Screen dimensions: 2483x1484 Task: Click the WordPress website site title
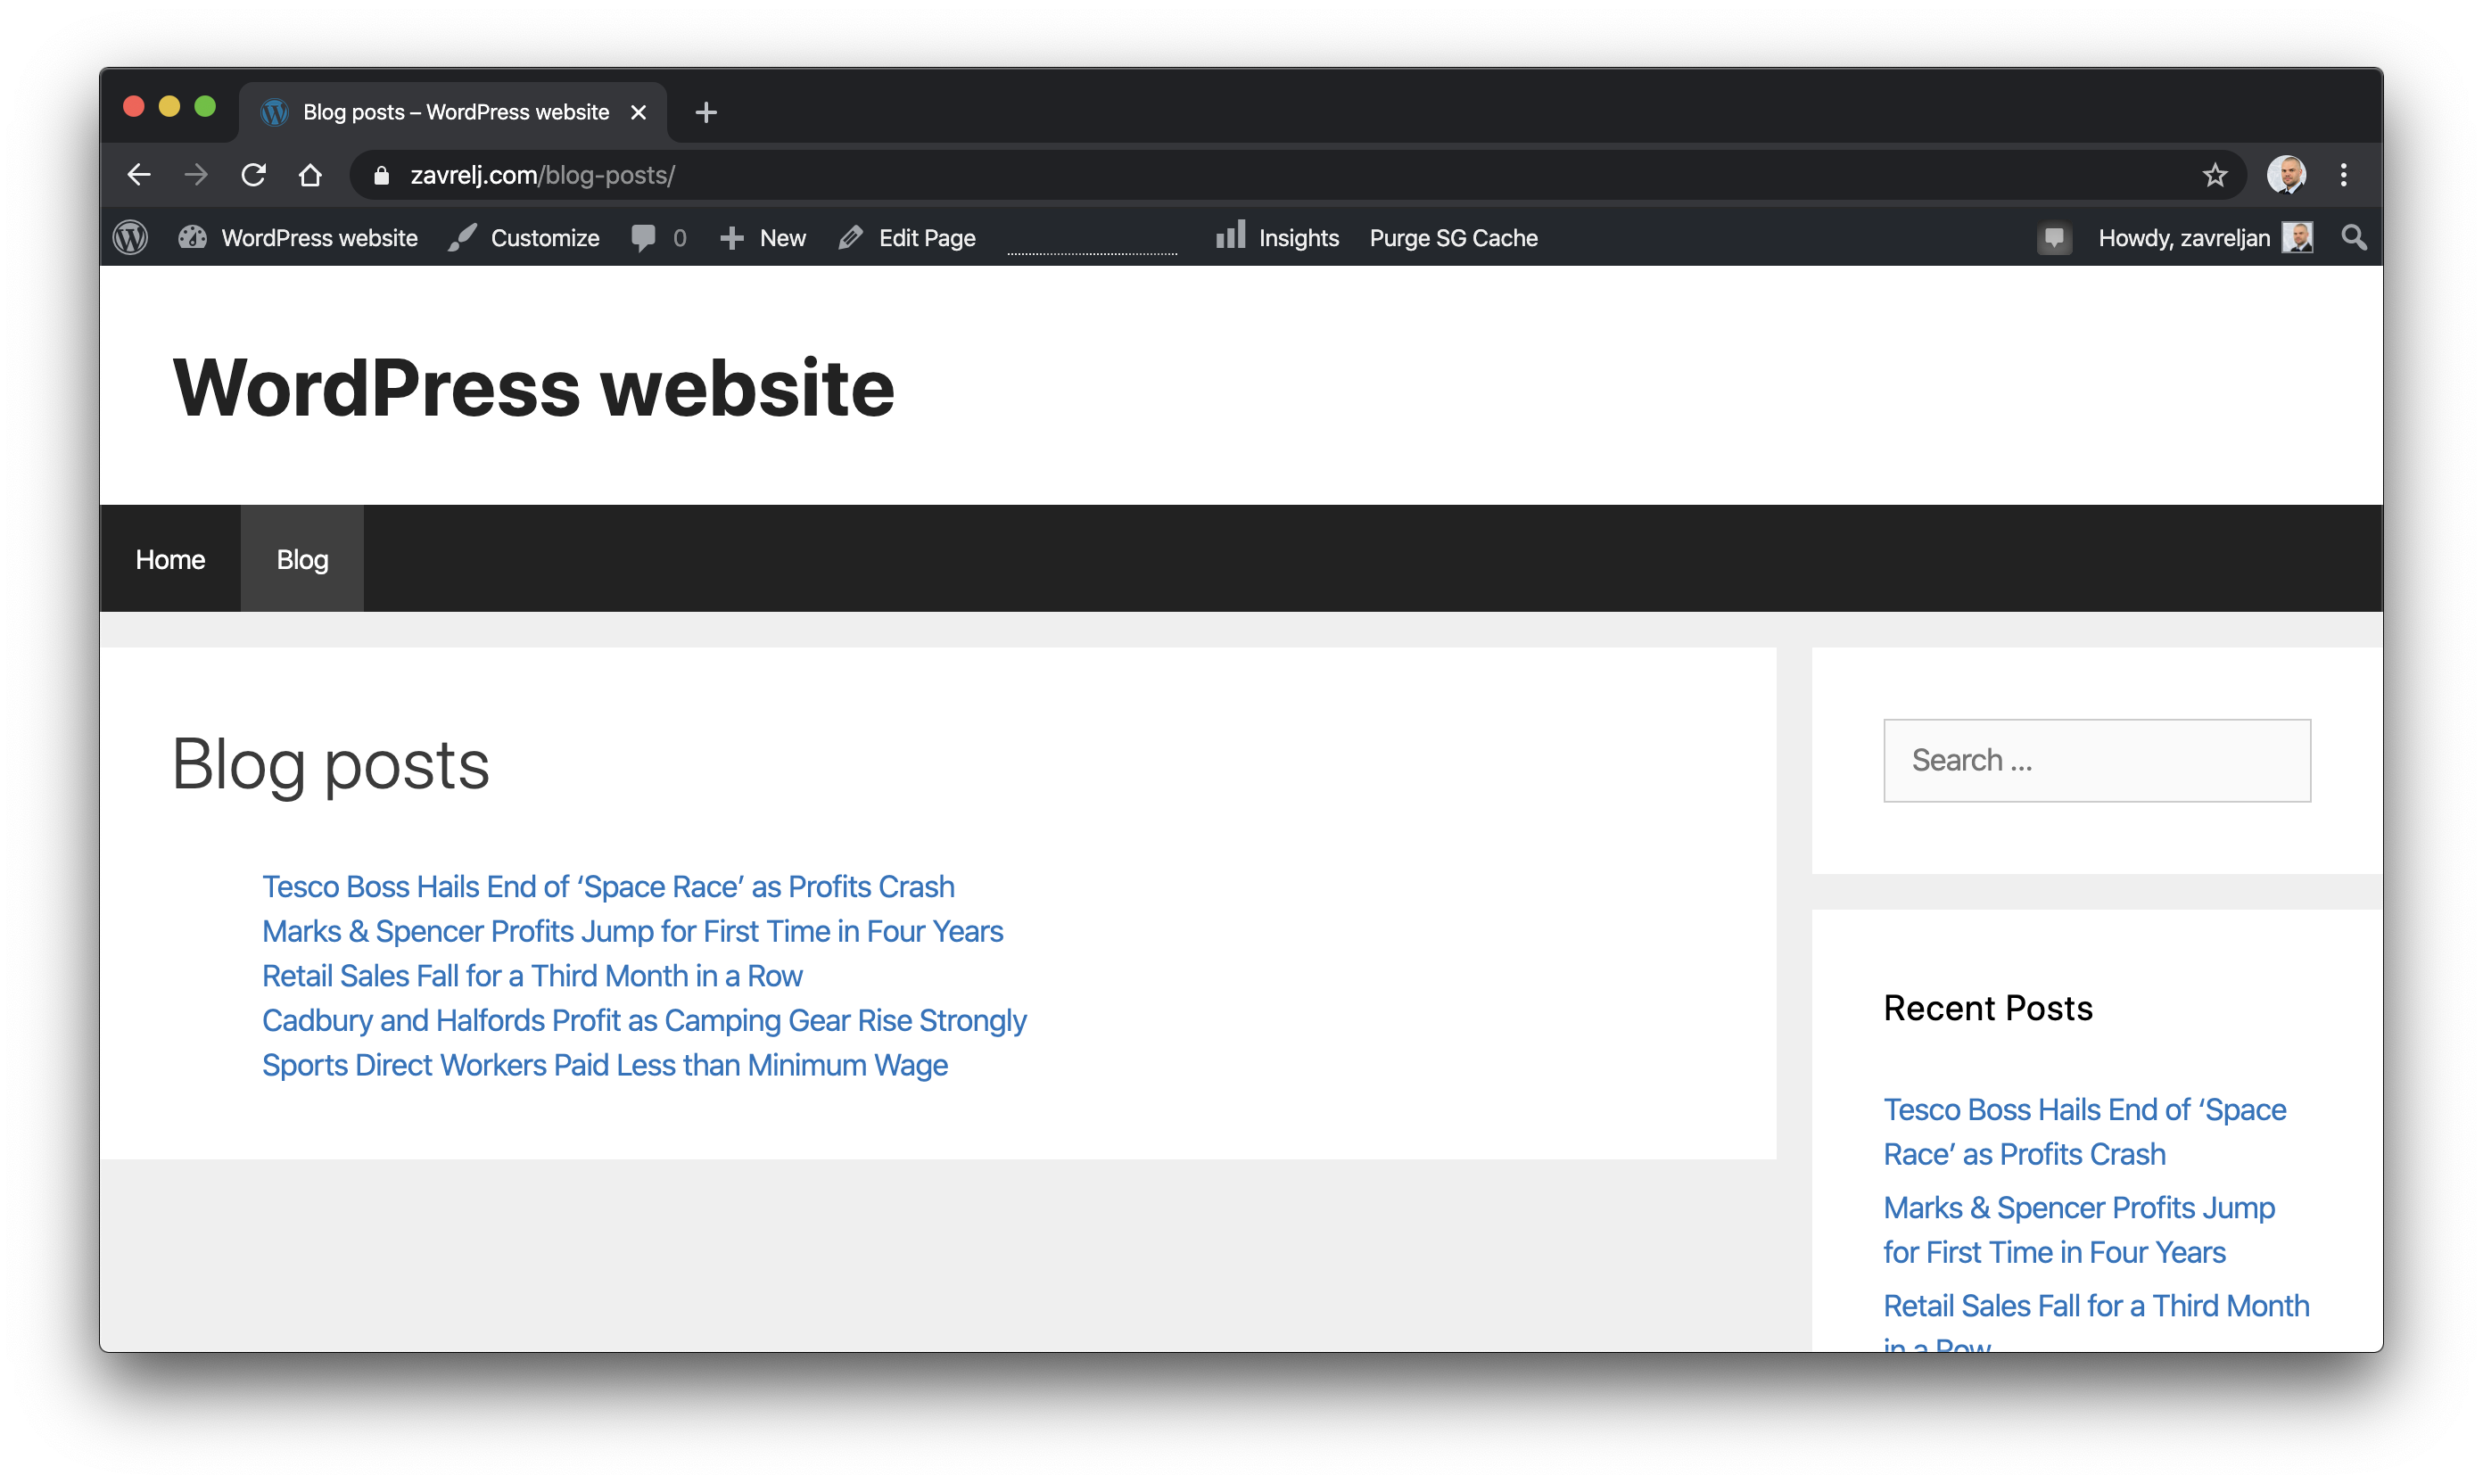click(533, 387)
